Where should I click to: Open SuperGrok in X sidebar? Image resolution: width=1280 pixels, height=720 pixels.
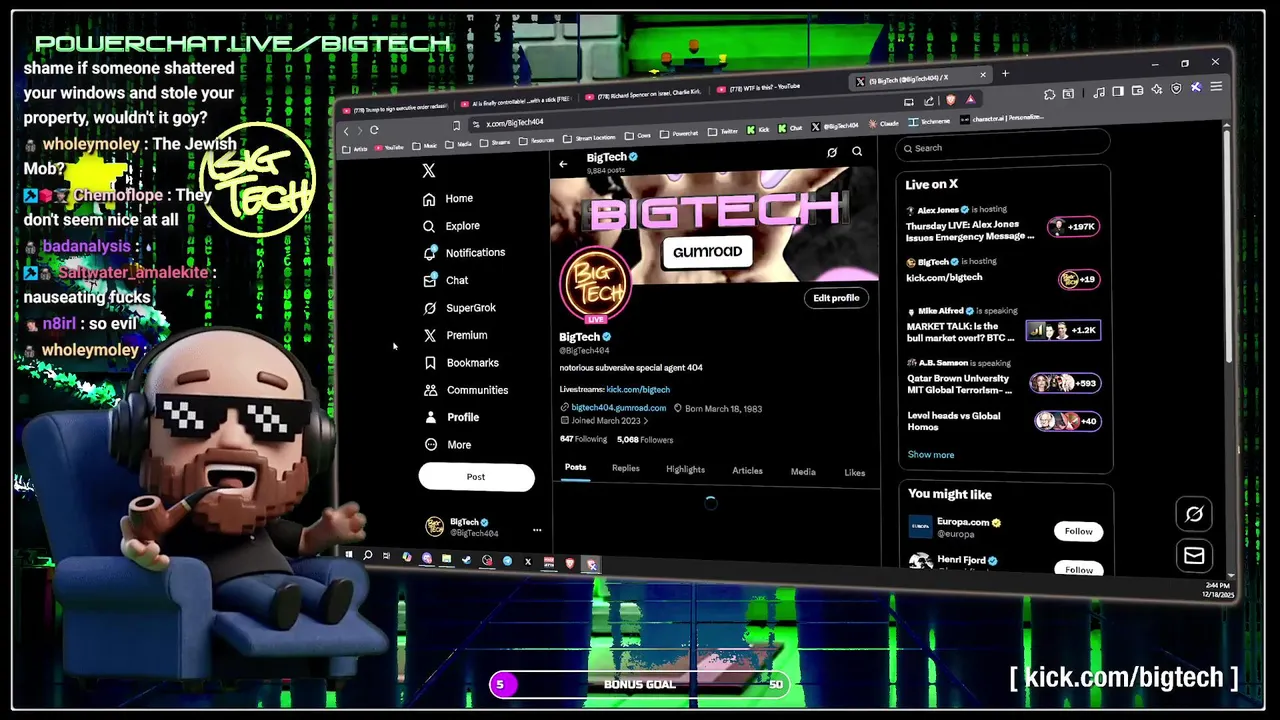[459, 308]
